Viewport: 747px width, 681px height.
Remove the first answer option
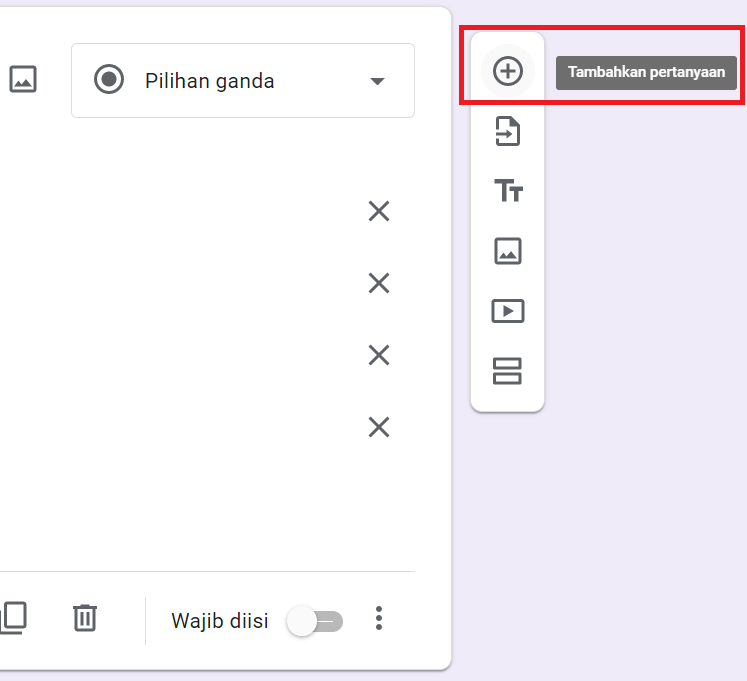[379, 211]
